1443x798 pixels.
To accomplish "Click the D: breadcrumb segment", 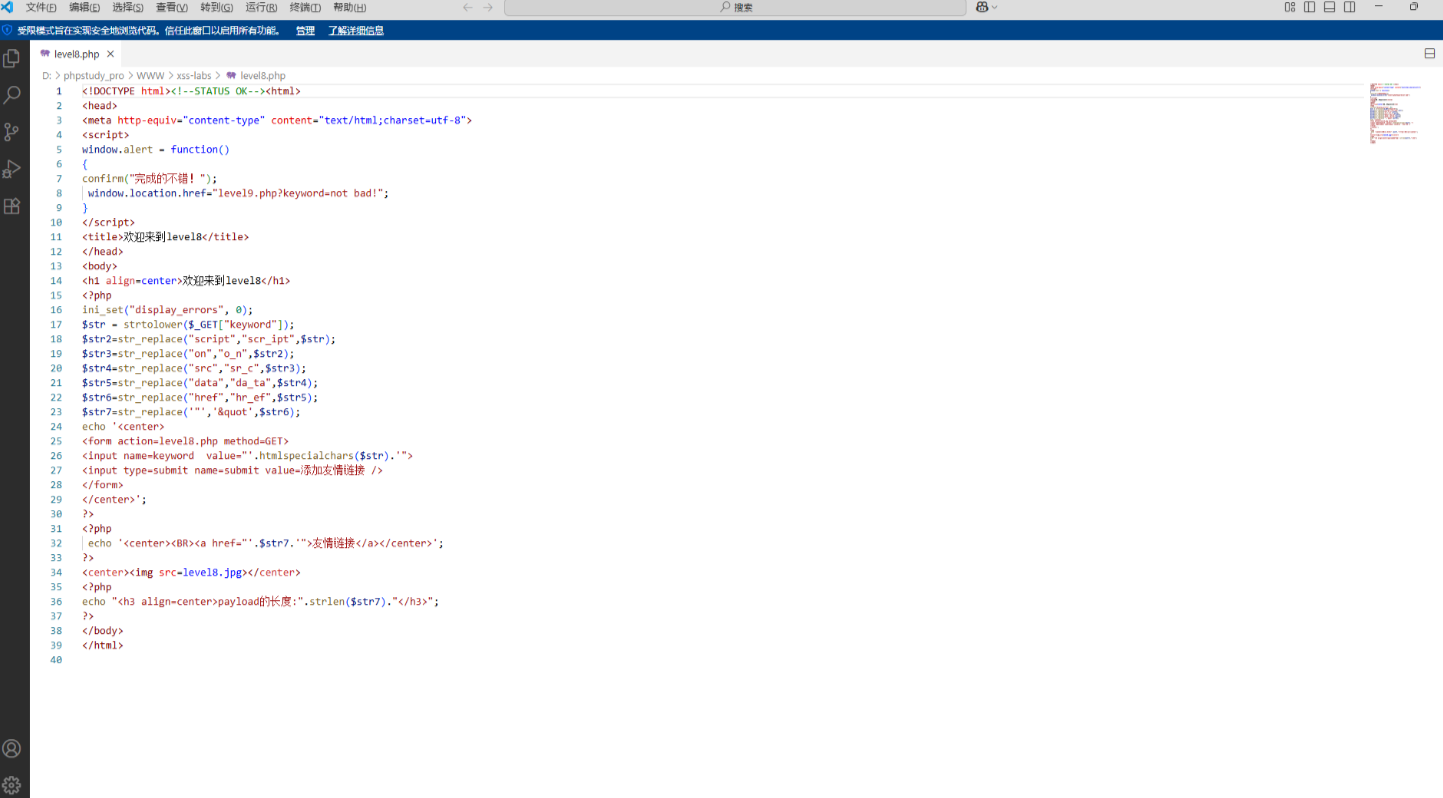I will tap(46, 75).
